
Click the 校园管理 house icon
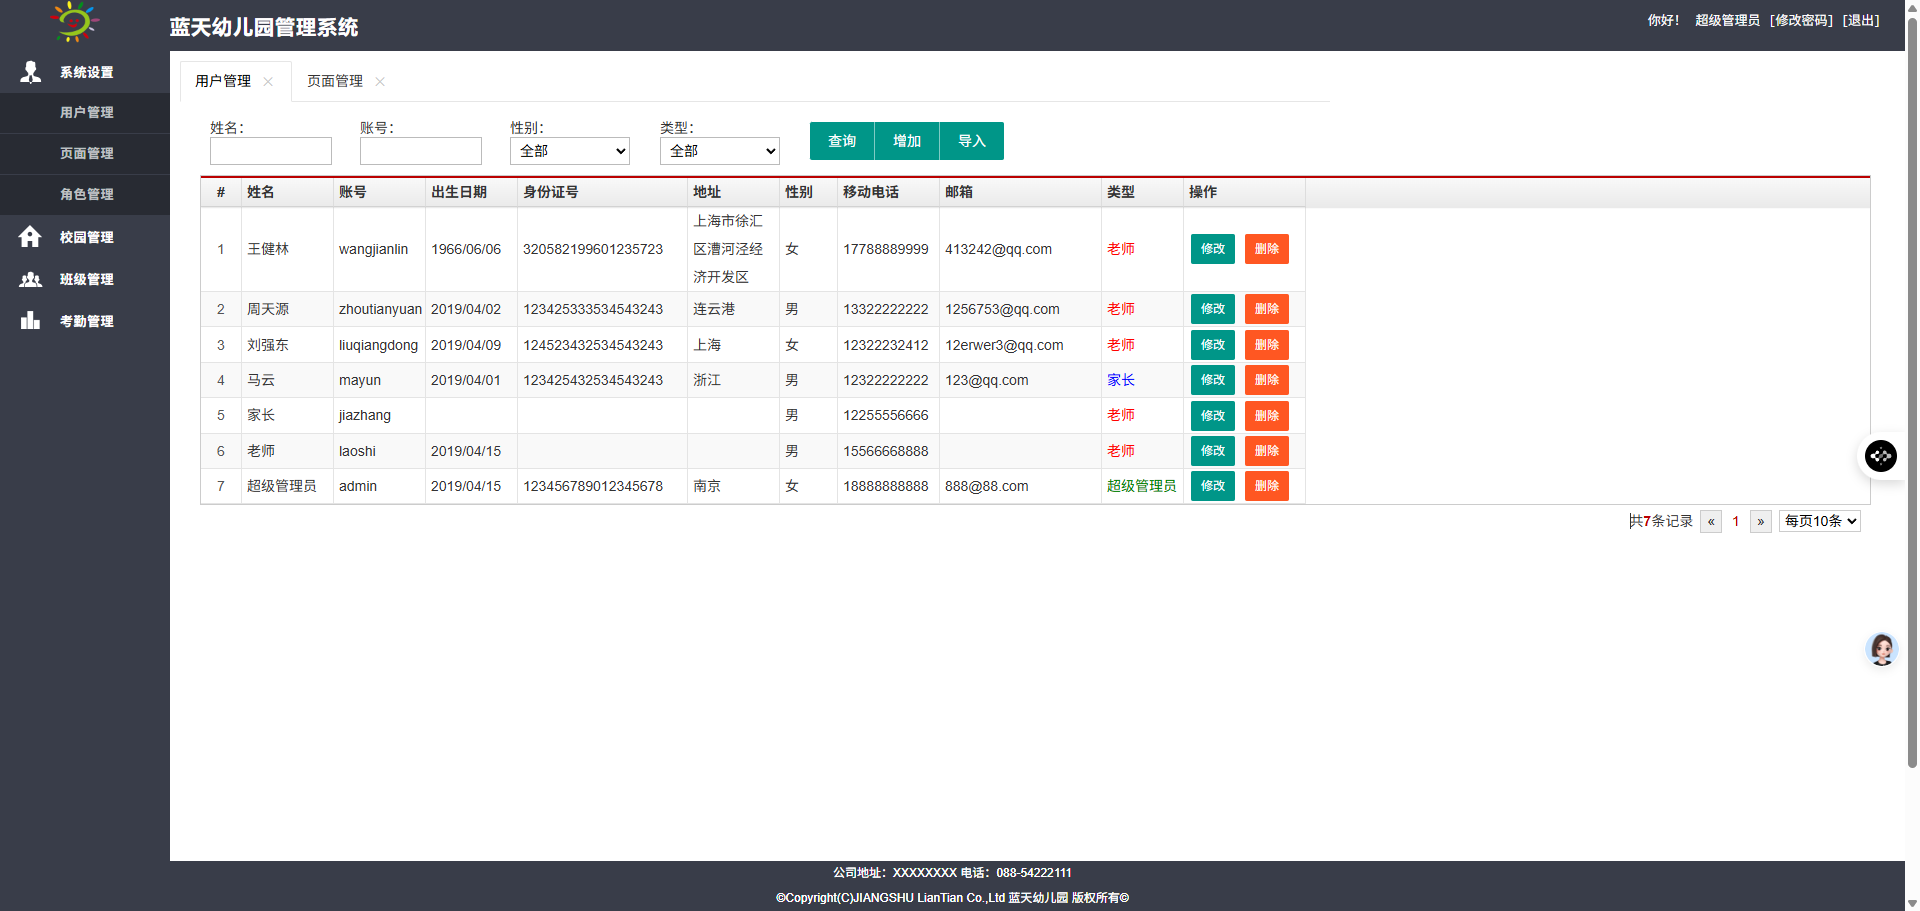30,237
